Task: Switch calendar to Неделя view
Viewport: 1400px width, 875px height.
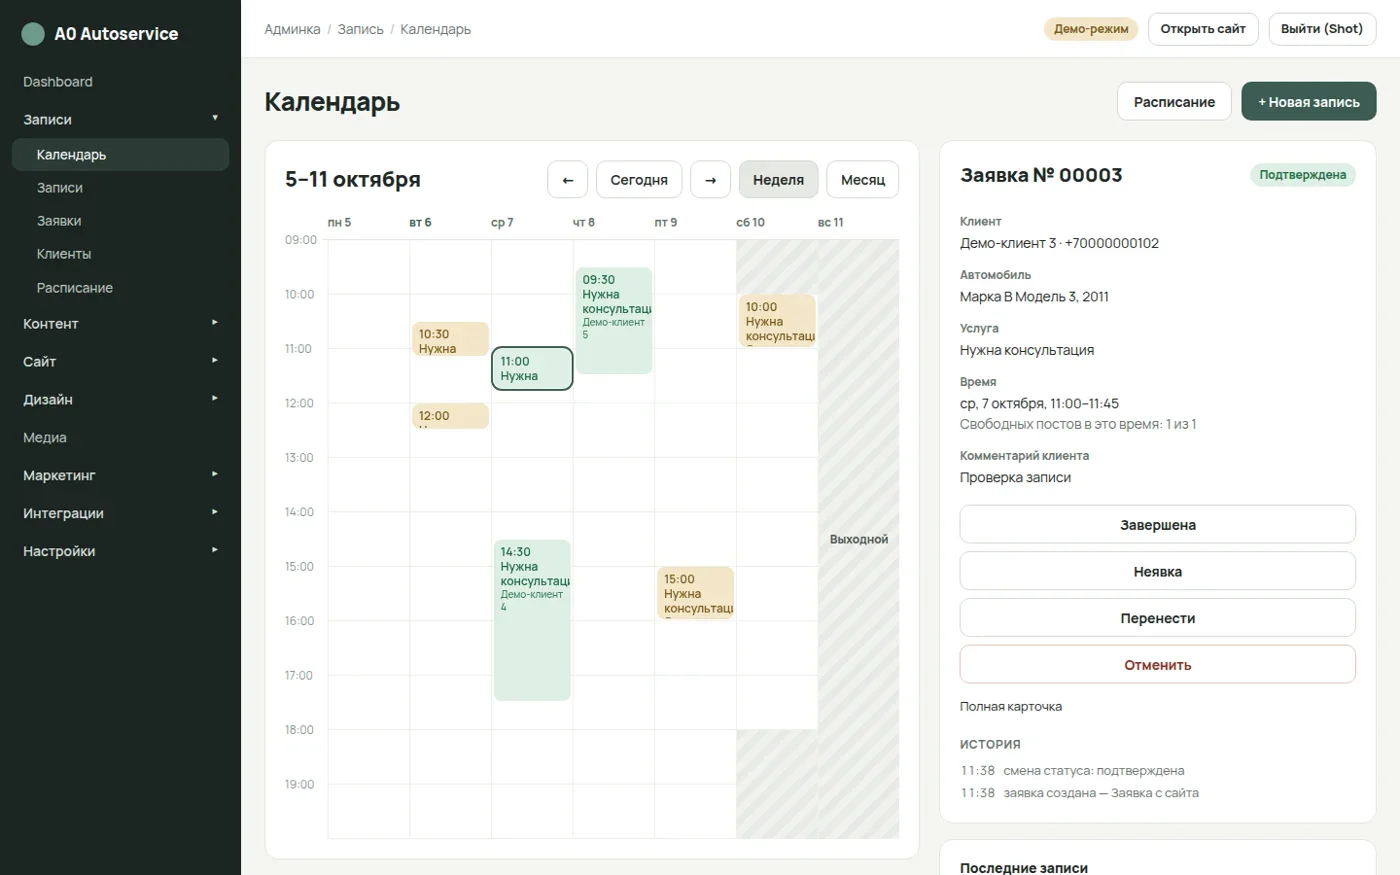Action: click(779, 180)
